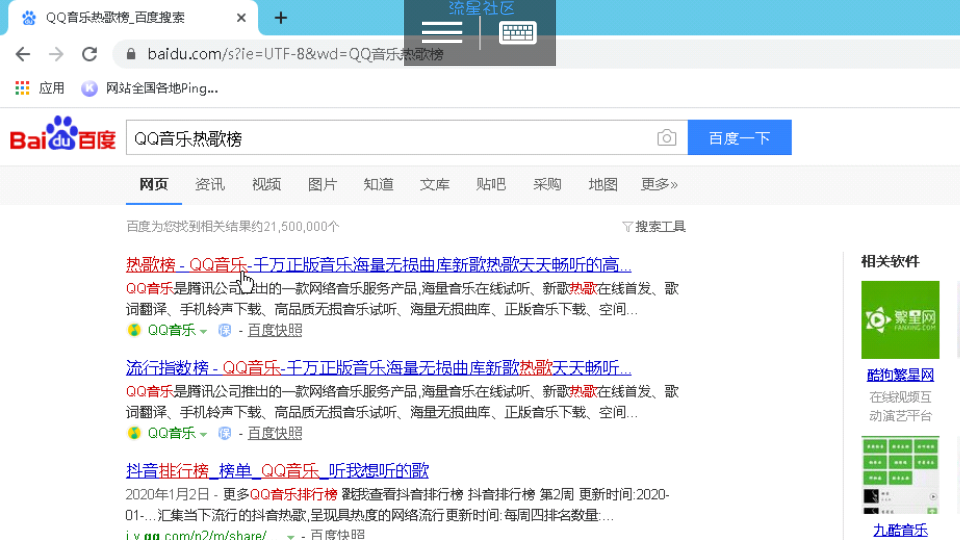Open the 九酷音乐 link
This screenshot has width=960, height=540.
(900, 530)
